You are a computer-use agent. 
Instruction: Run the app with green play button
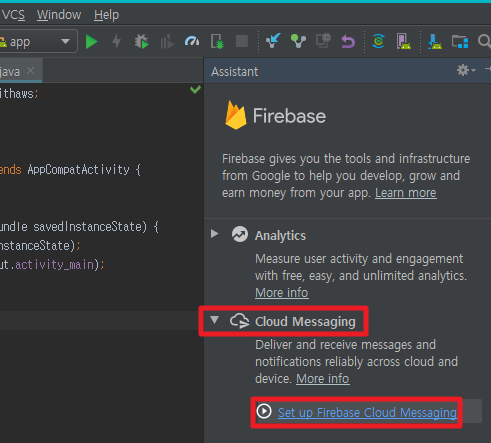92,42
